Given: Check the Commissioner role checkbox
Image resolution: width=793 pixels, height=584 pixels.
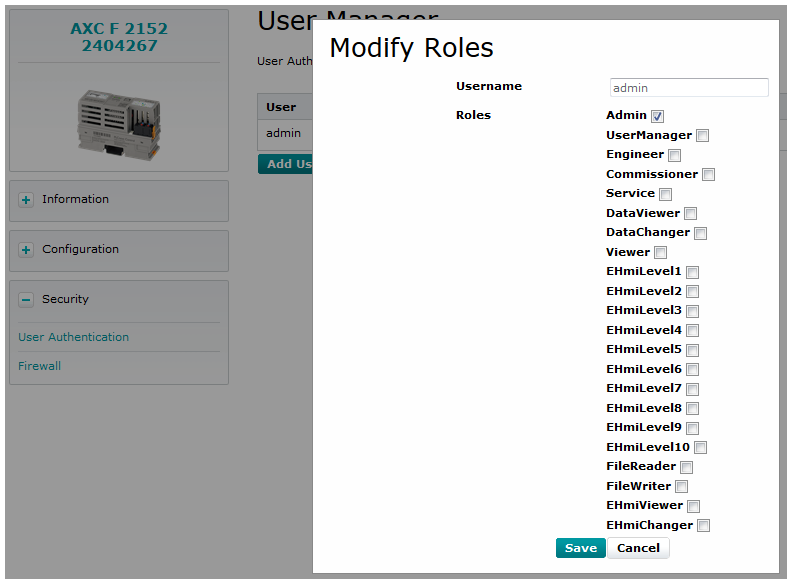Looking at the screenshot, I should pos(709,175).
